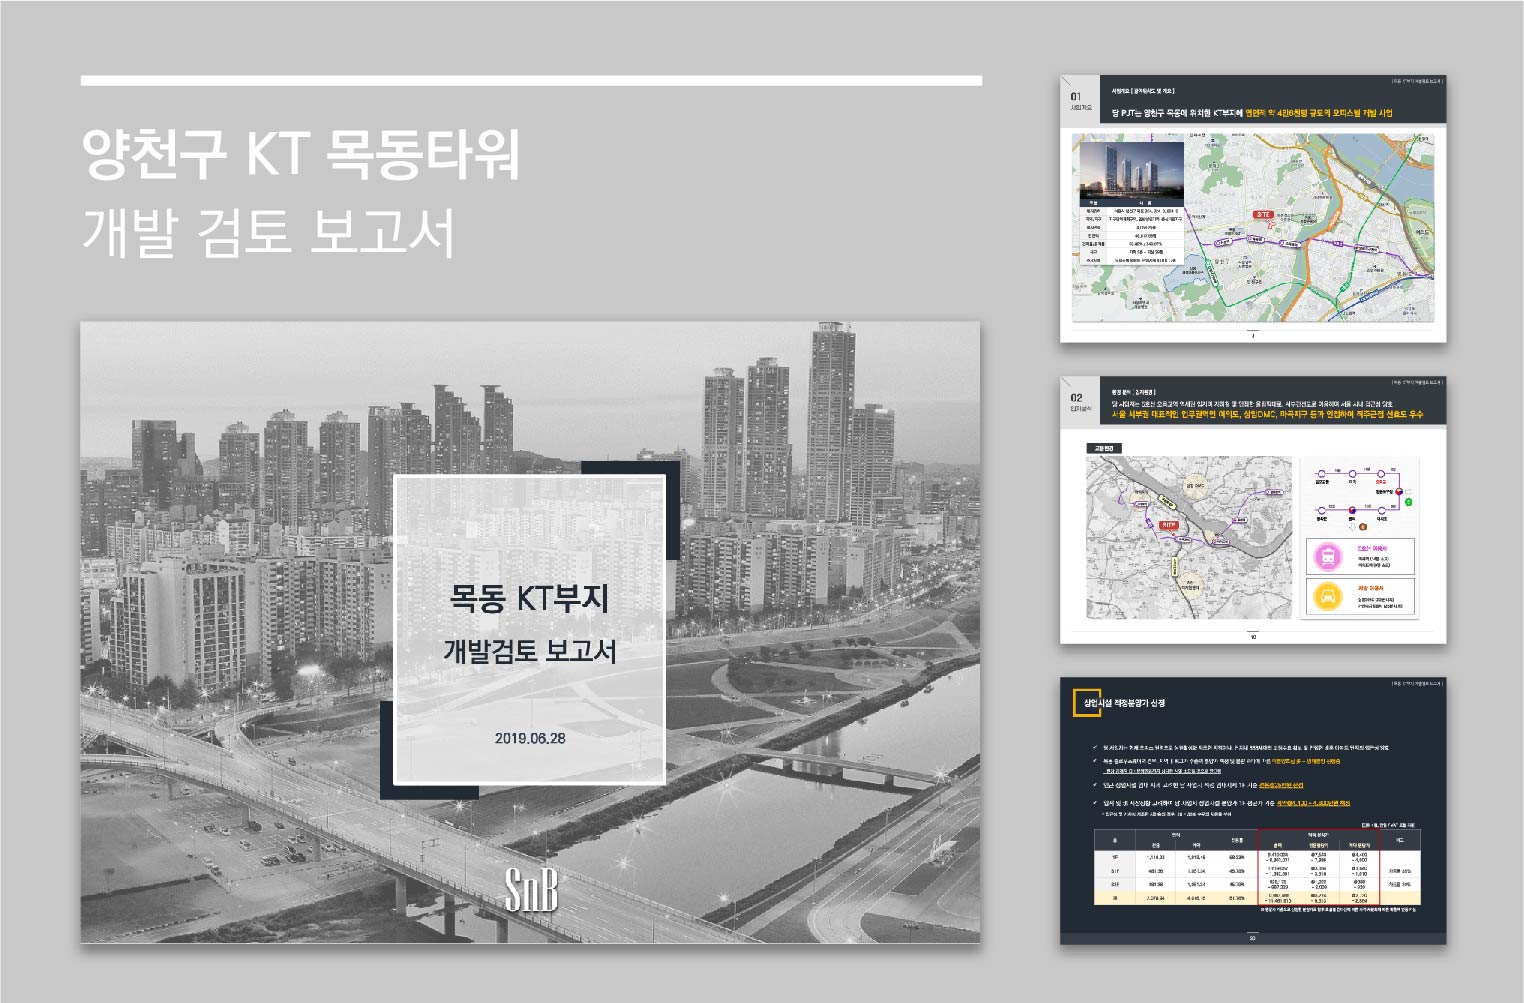
Task: Click the green circle badge on subway diagram
Action: (x=1408, y=501)
